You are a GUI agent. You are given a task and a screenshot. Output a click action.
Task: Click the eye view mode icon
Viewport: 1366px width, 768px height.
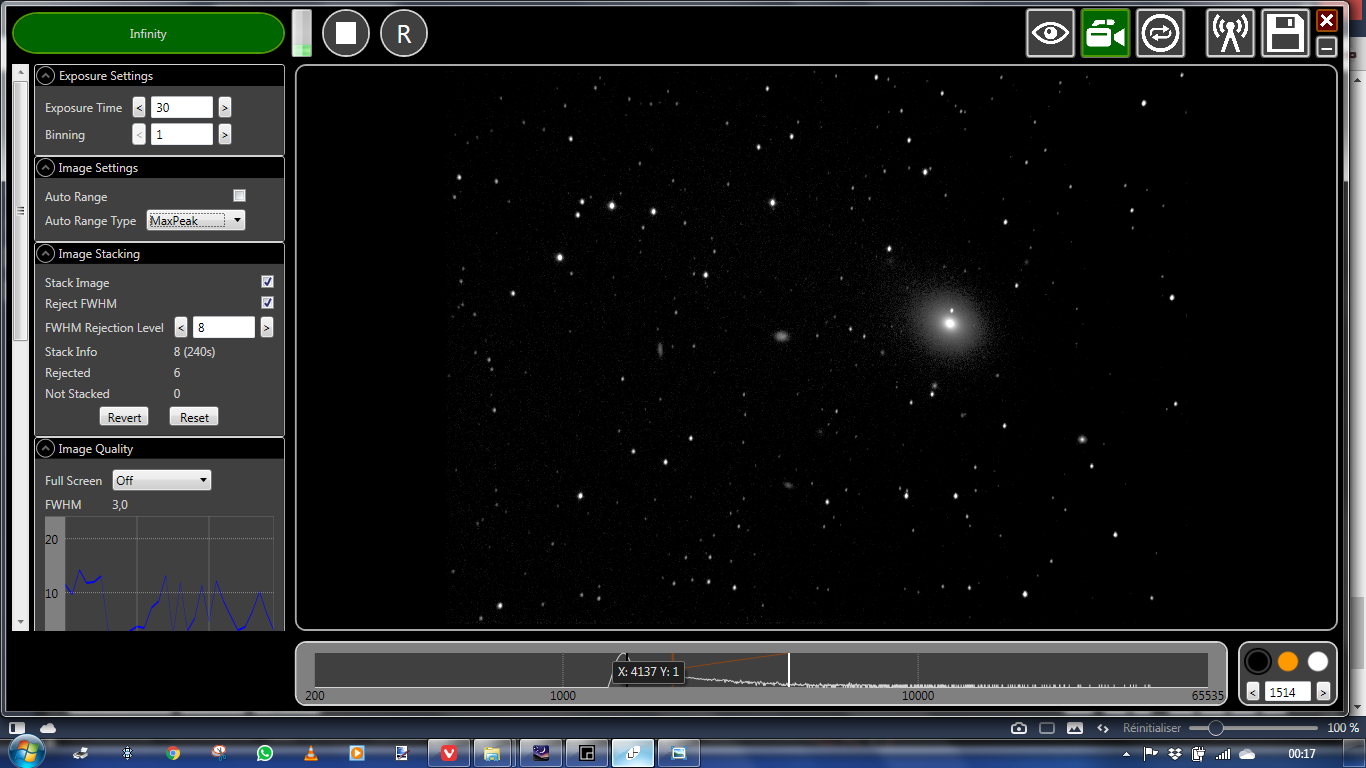[1050, 33]
